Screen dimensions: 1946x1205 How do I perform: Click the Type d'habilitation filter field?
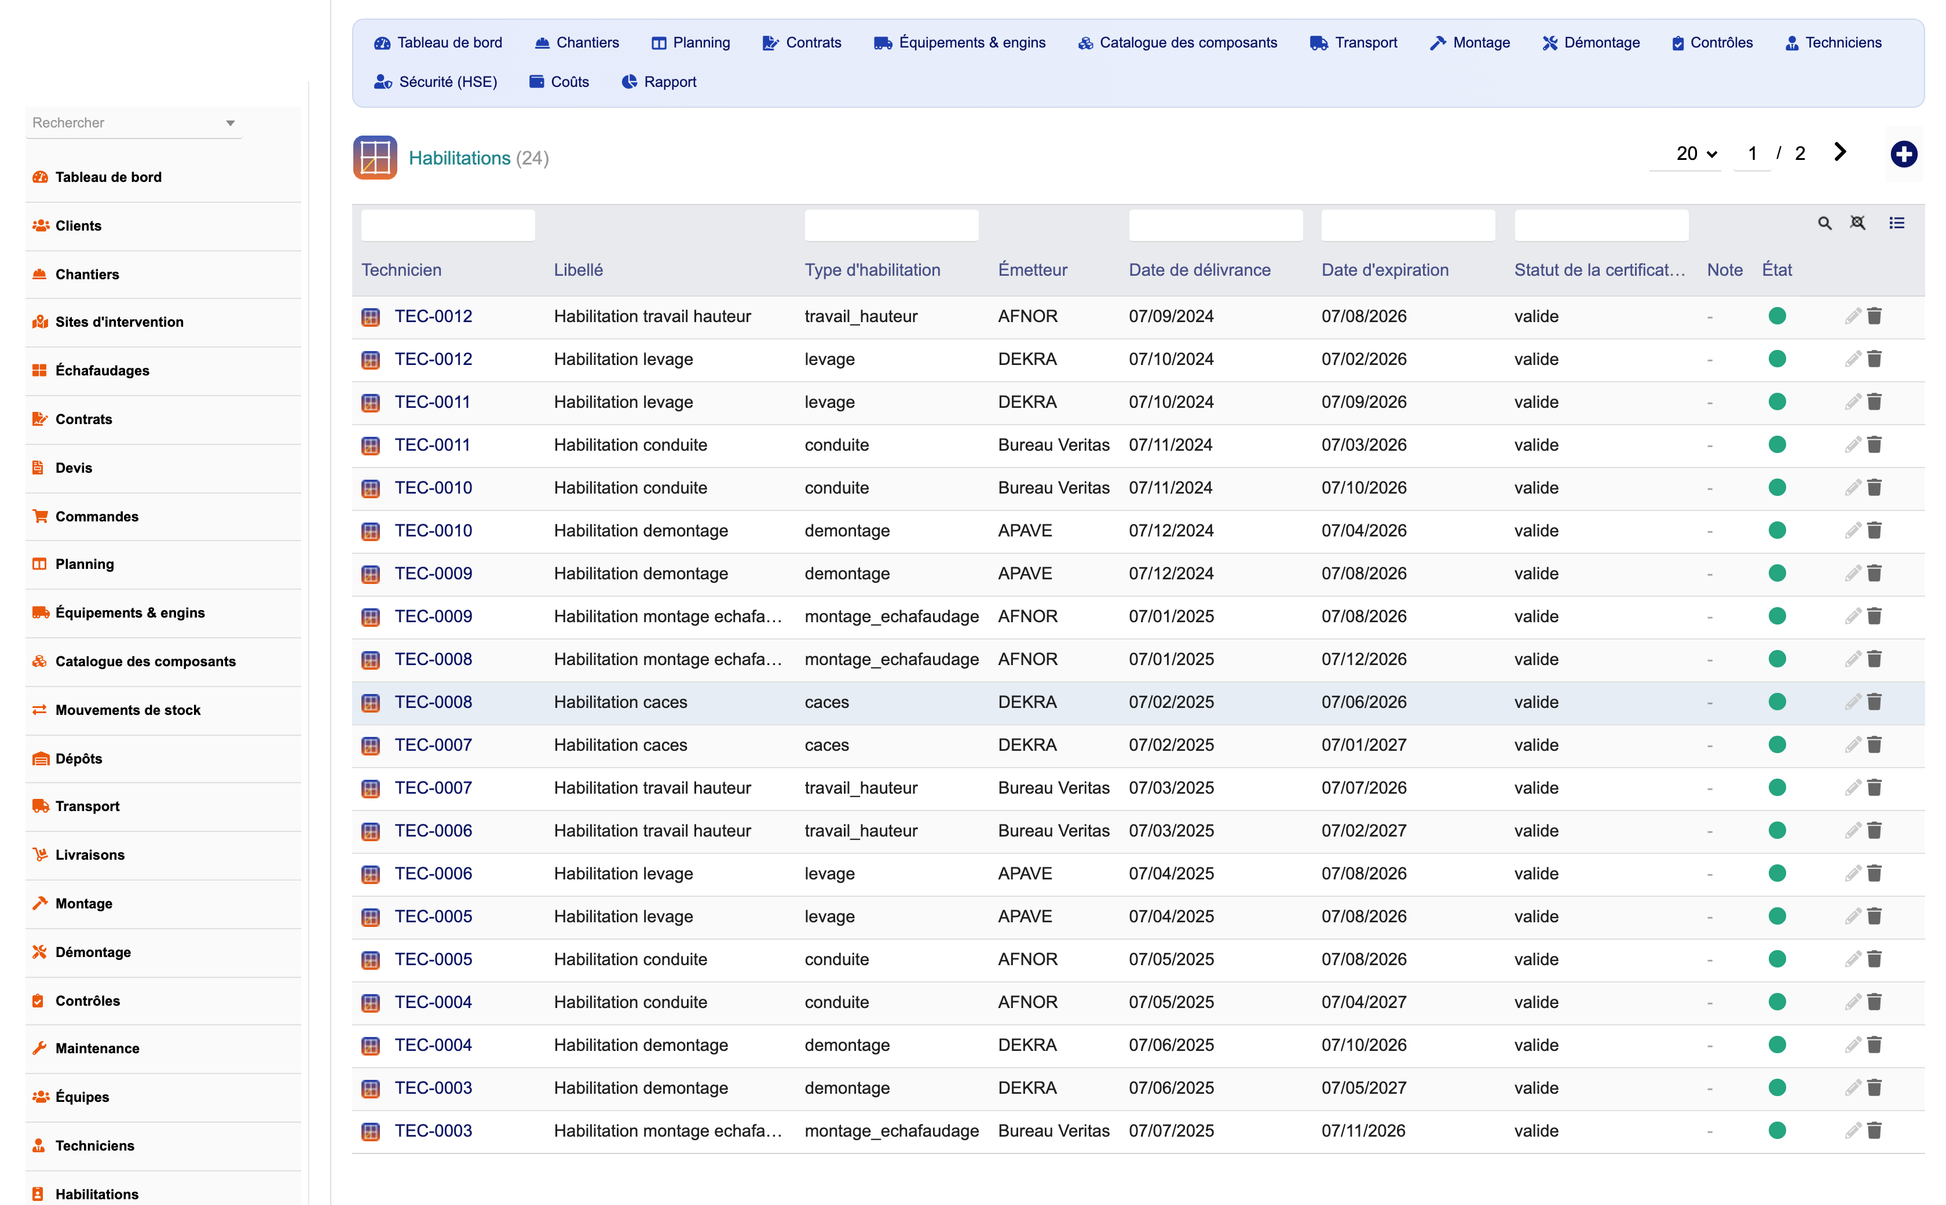pos(891,225)
